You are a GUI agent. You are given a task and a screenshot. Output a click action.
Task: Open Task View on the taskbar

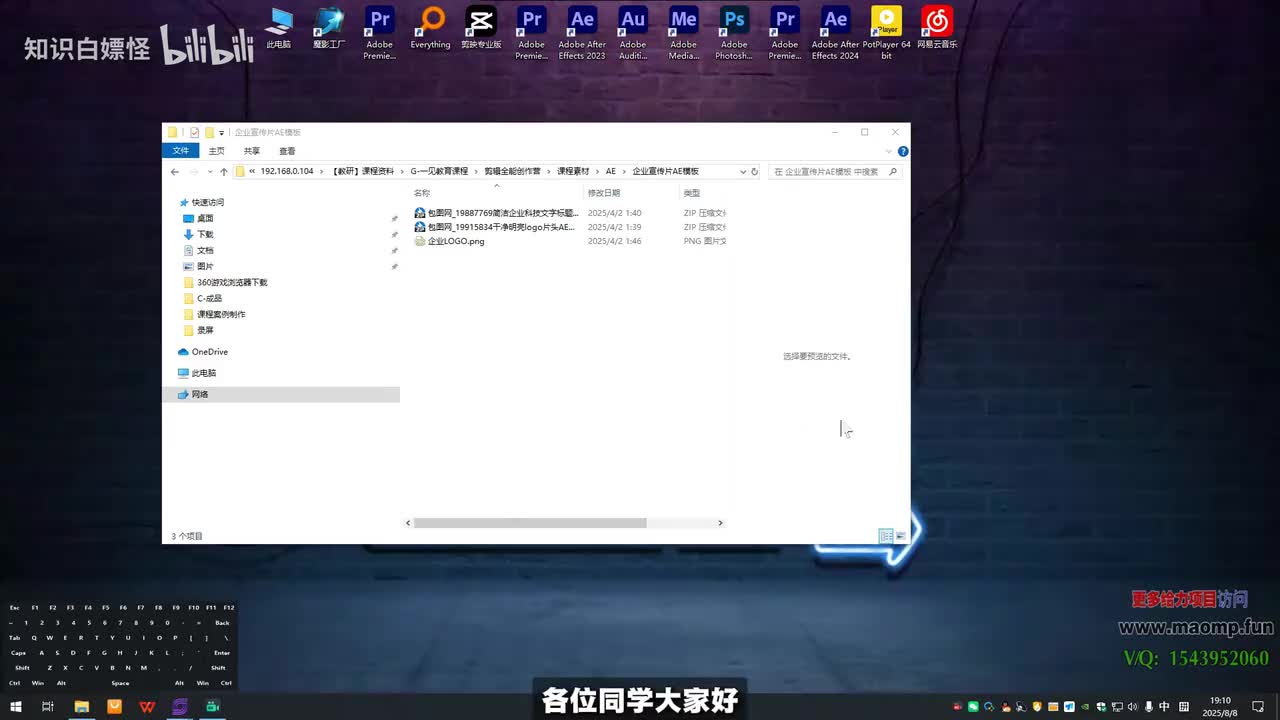coord(47,706)
